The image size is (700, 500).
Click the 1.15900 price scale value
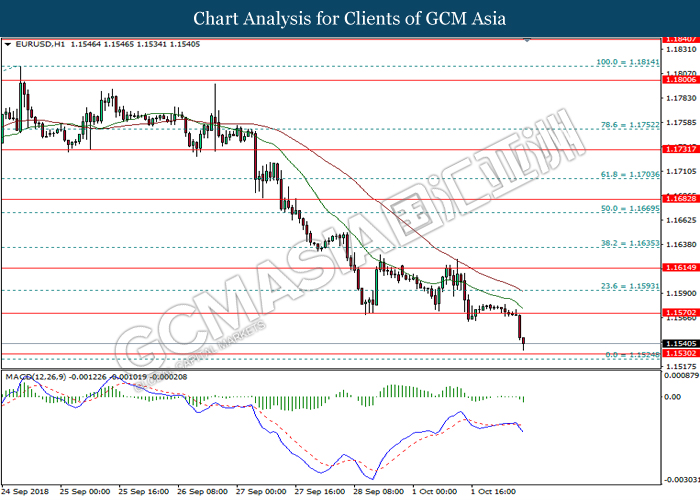click(681, 293)
